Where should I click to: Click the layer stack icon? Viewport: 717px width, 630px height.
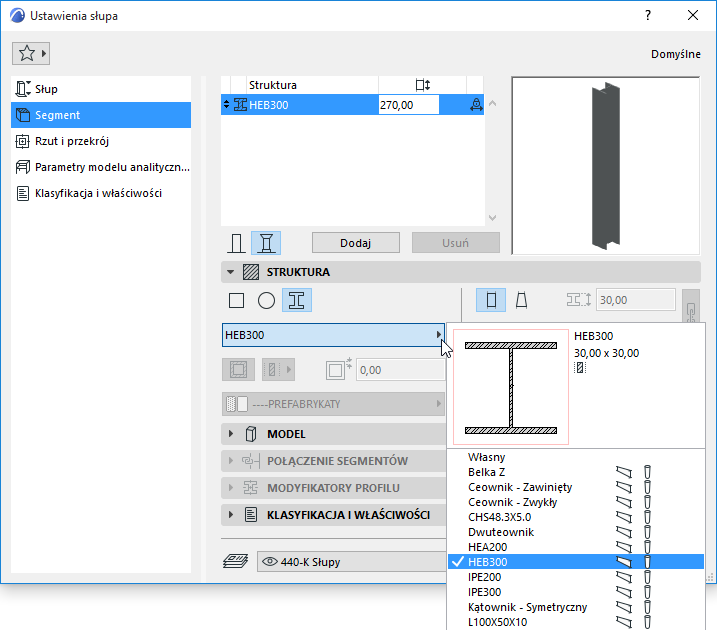235,561
